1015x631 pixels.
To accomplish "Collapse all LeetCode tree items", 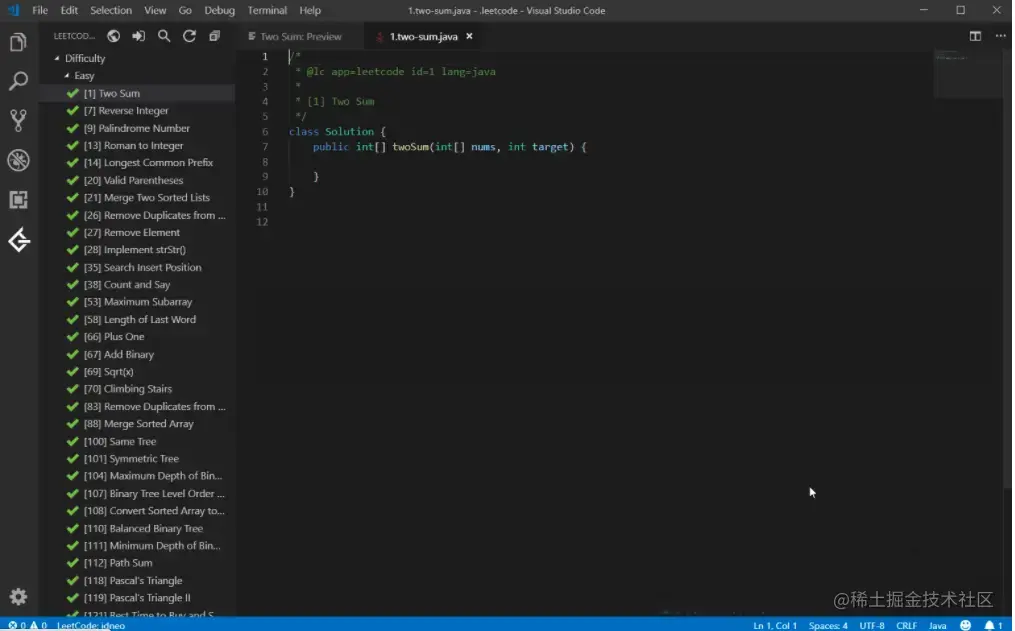I will 214,36.
